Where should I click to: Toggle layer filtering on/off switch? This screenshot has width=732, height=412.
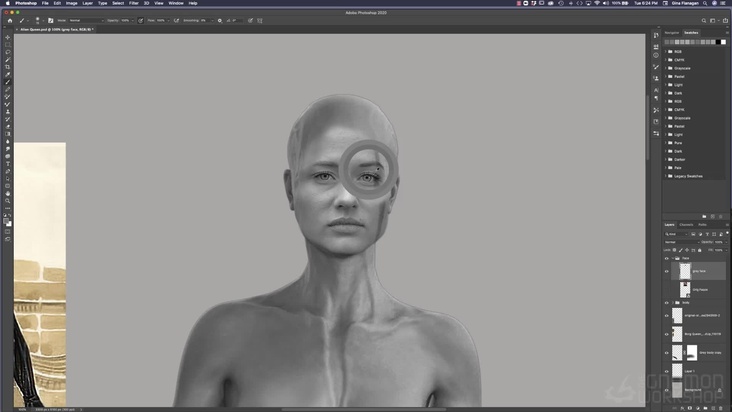pyautogui.click(x=727, y=233)
